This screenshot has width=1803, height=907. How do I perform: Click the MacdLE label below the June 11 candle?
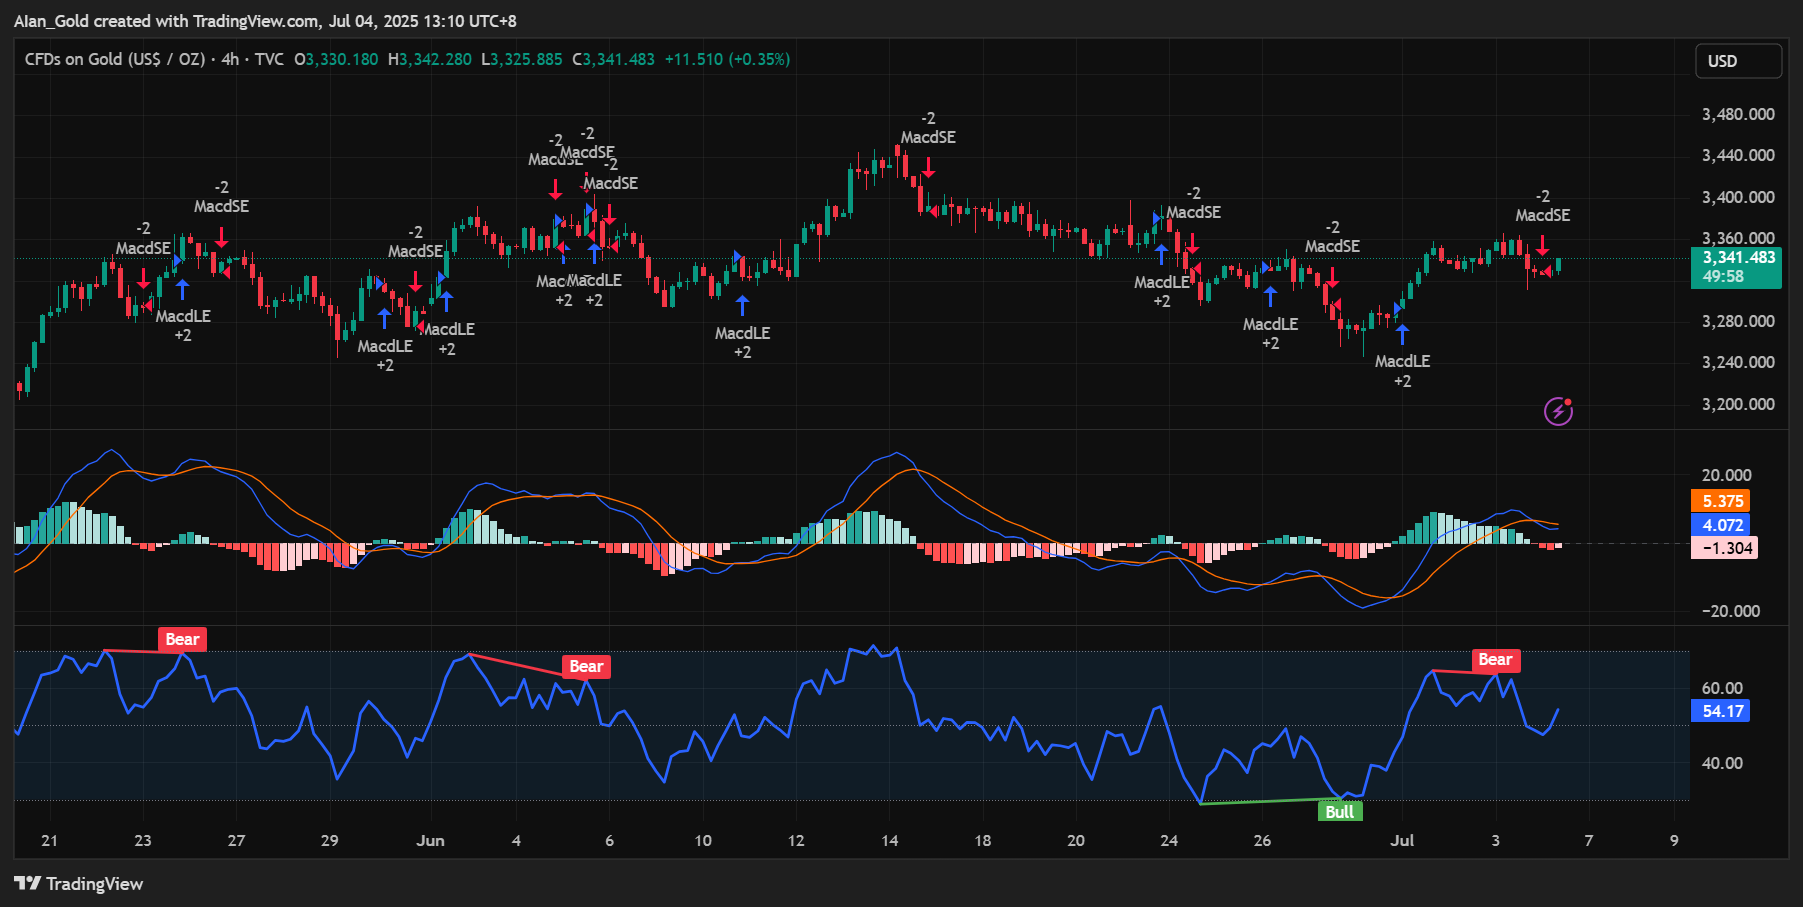click(x=742, y=333)
